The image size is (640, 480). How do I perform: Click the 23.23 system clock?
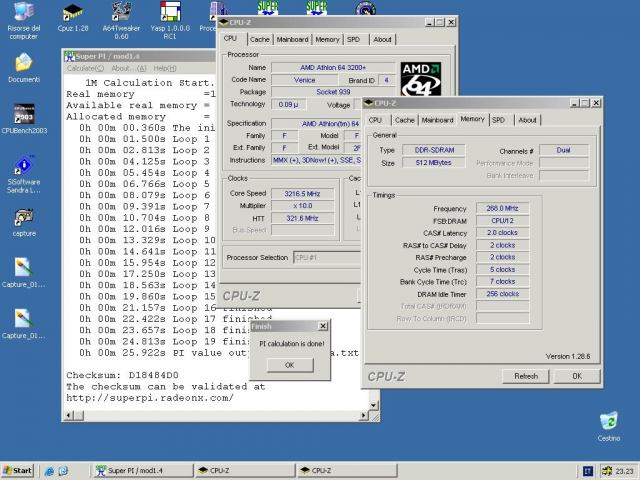(624, 471)
